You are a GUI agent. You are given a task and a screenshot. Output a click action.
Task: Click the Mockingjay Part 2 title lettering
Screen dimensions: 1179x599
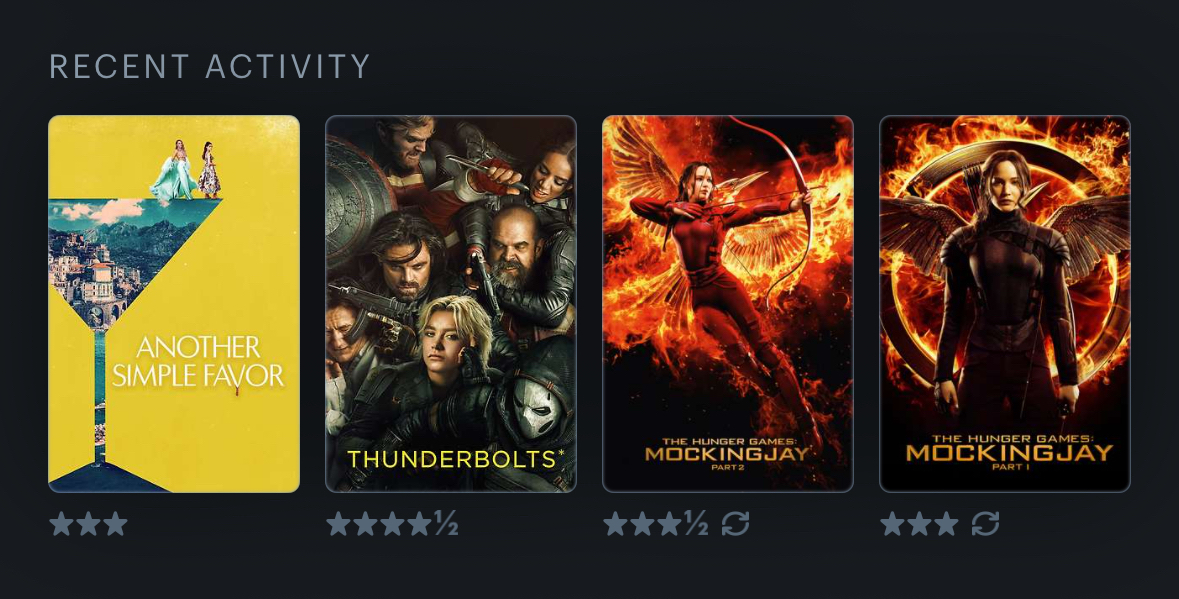727,453
